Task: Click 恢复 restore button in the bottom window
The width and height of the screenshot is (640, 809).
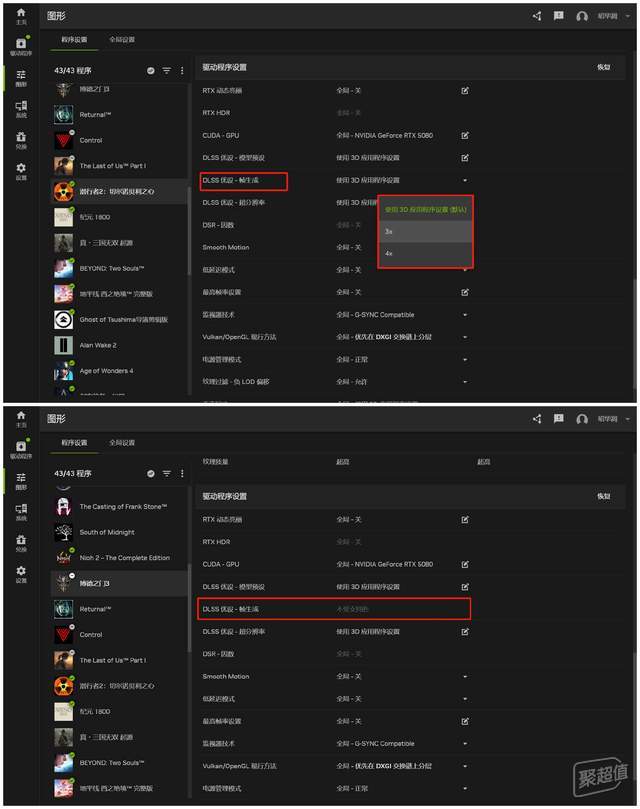Action: (x=603, y=496)
